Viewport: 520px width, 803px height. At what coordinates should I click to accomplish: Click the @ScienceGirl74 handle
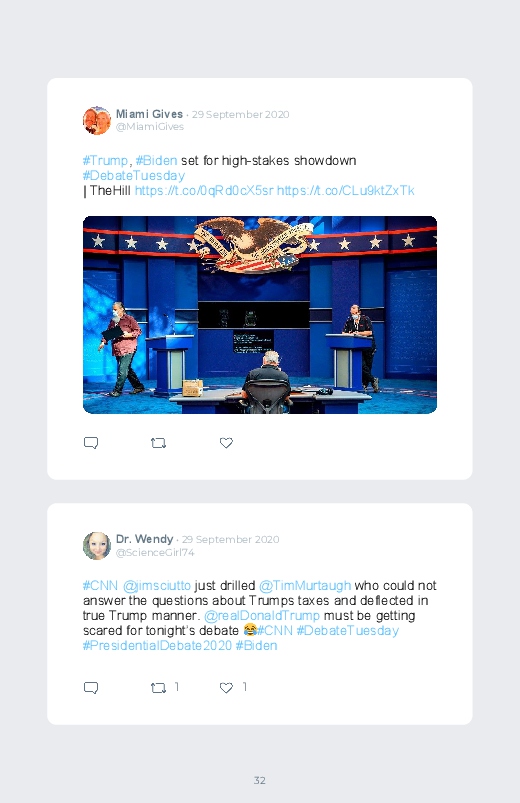(x=155, y=553)
